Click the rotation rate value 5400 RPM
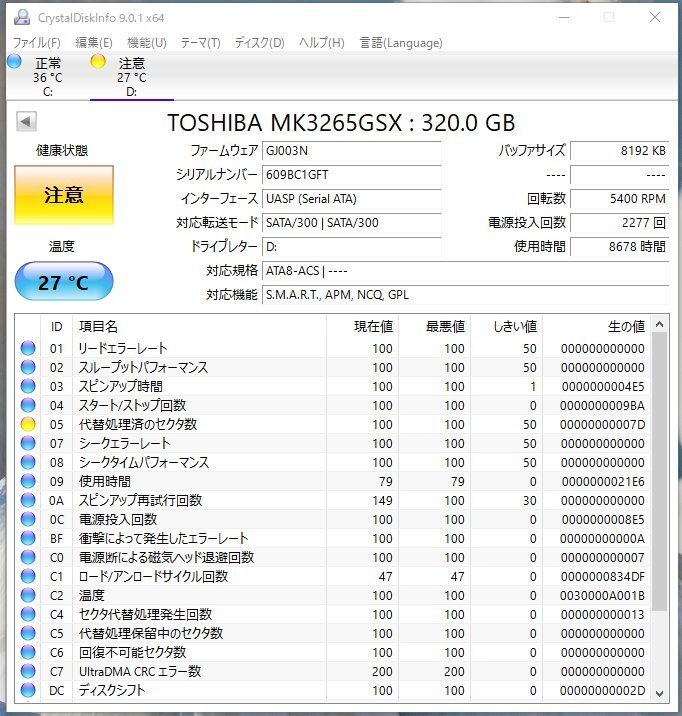The height and width of the screenshot is (716, 682). coord(620,199)
